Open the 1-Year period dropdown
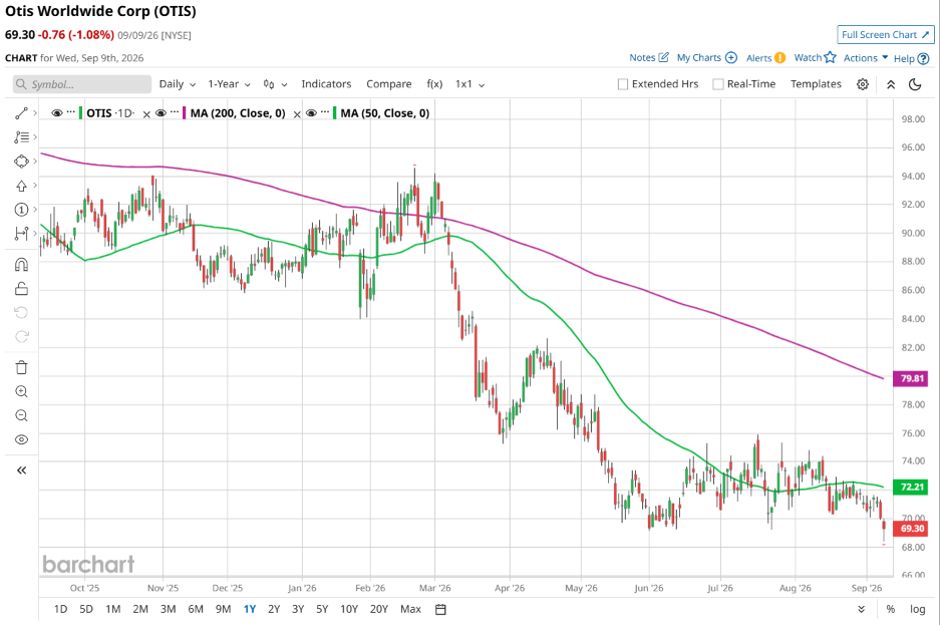 (x=229, y=84)
